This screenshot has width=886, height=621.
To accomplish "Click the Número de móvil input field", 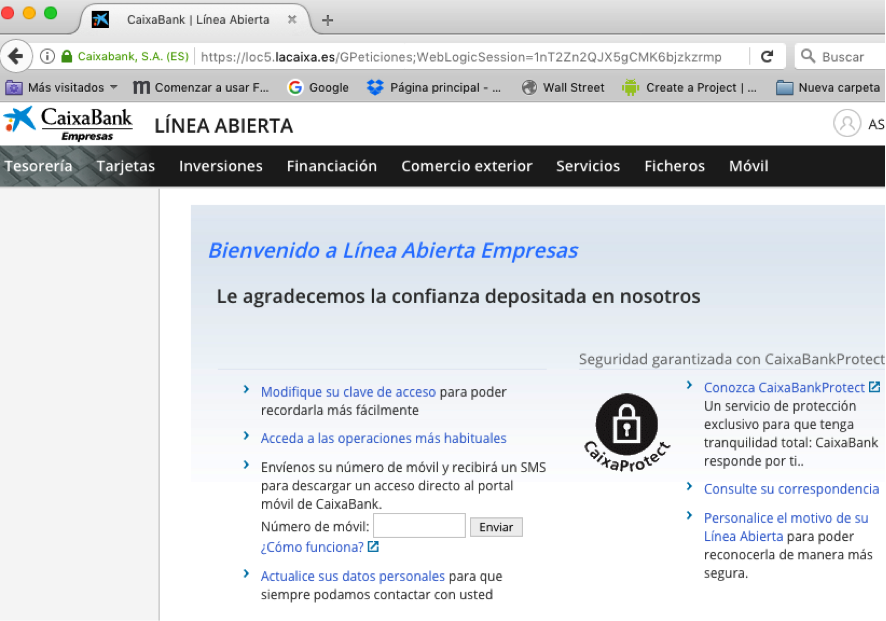I will pyautogui.click(x=419, y=526).
